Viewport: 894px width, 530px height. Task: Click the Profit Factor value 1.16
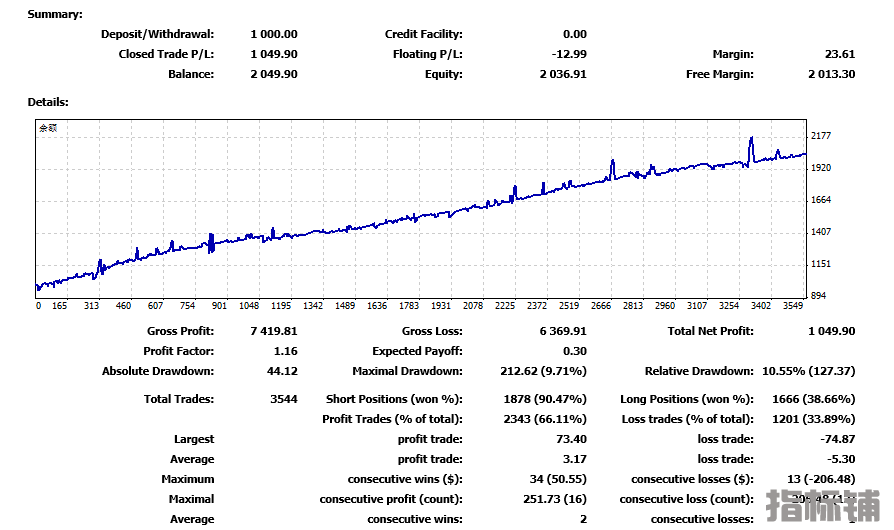(285, 351)
